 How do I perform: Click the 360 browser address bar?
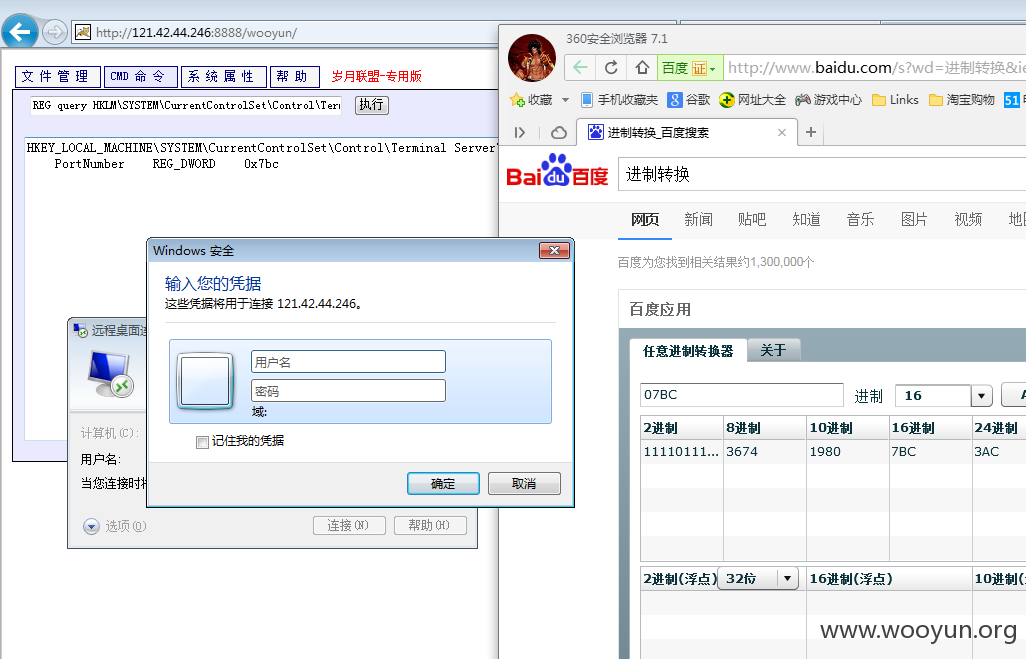click(876, 67)
